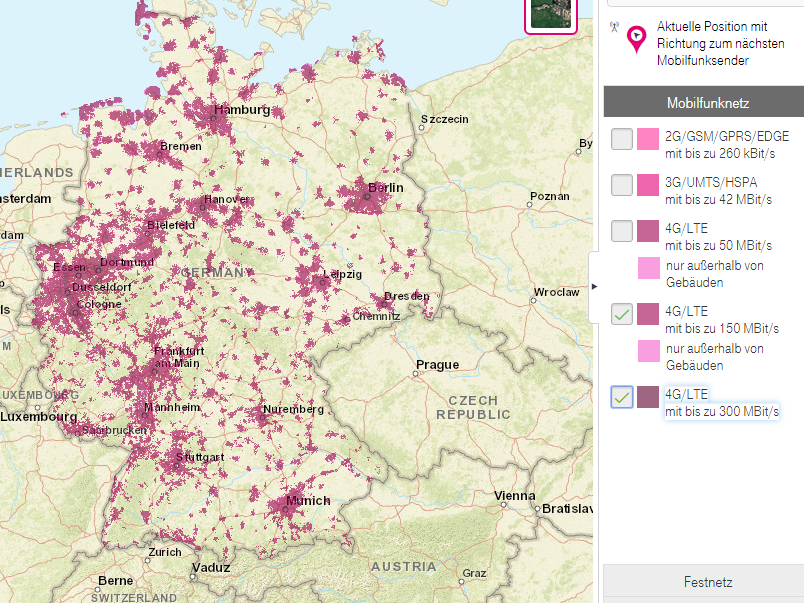Click light pink outdoor-only swatch under 50 MBit/s
This screenshot has height=603, width=804.
[x=649, y=268]
